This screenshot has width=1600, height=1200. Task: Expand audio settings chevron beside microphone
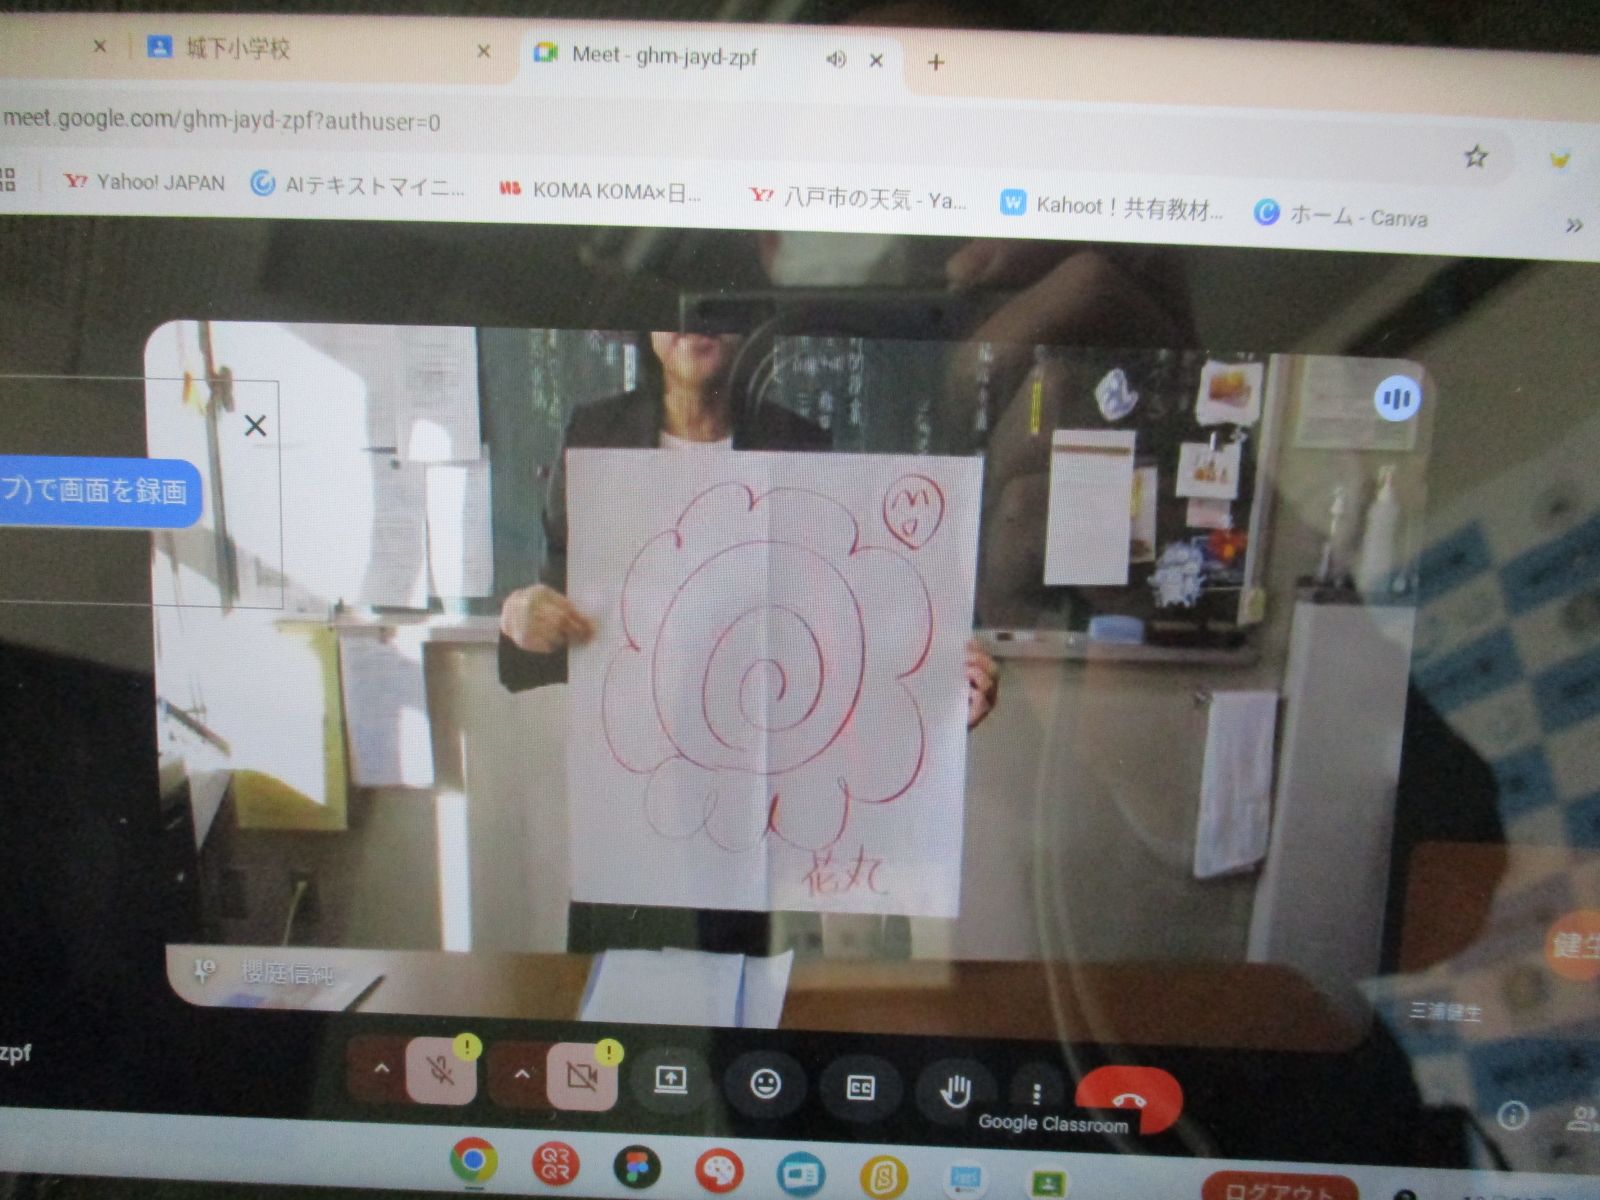[381, 1069]
